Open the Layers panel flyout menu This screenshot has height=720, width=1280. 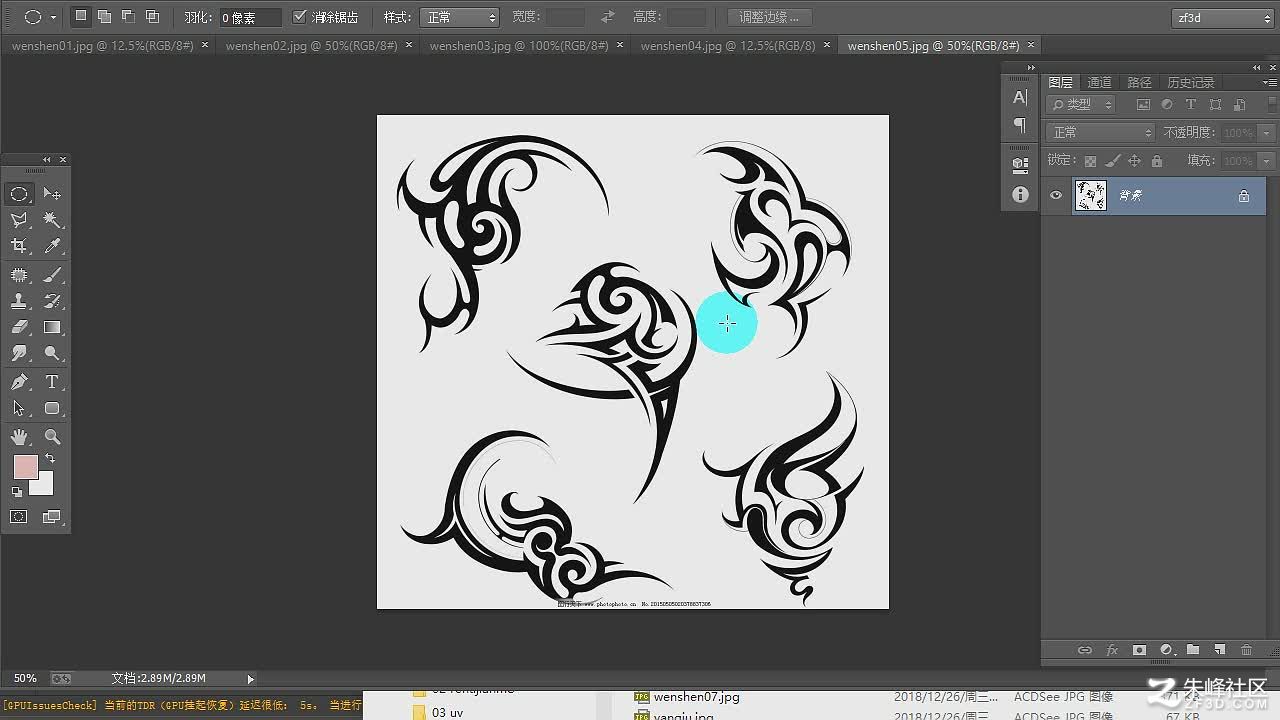point(1270,82)
